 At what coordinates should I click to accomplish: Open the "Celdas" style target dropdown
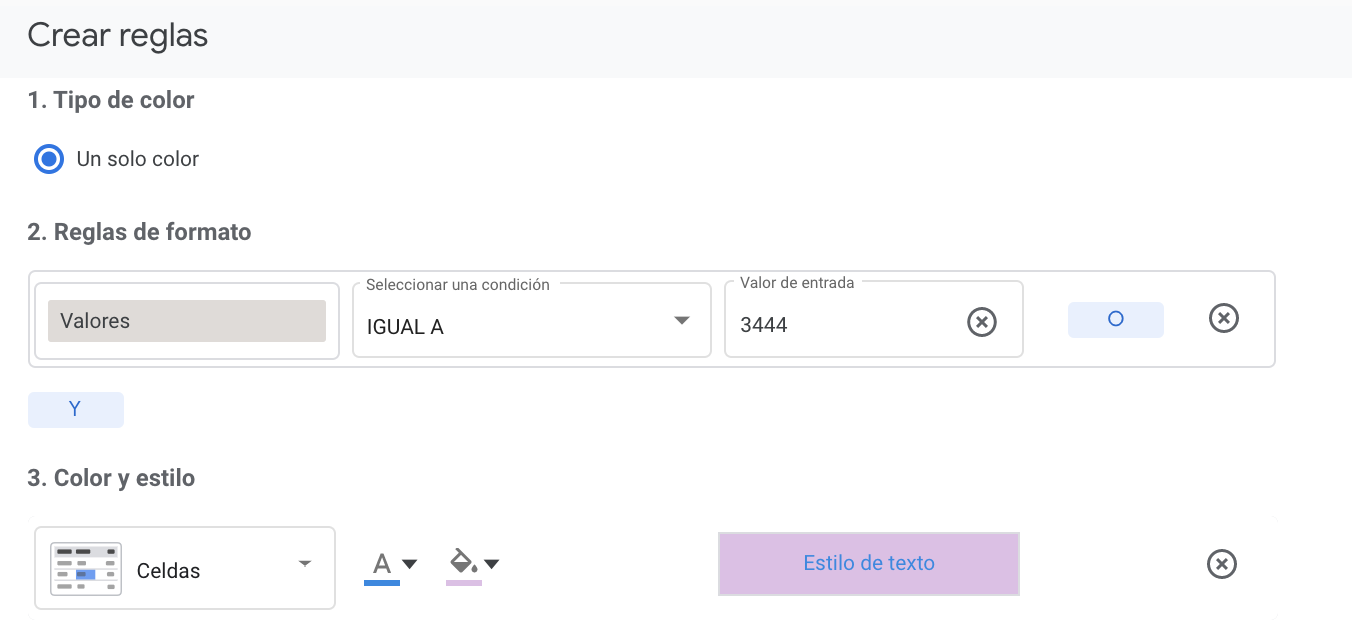[x=185, y=569]
